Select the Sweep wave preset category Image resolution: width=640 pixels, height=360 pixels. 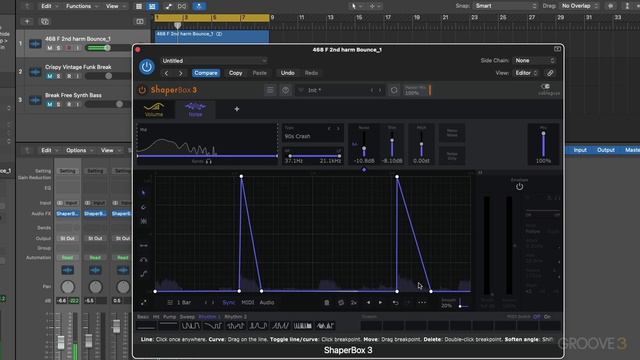point(187,317)
